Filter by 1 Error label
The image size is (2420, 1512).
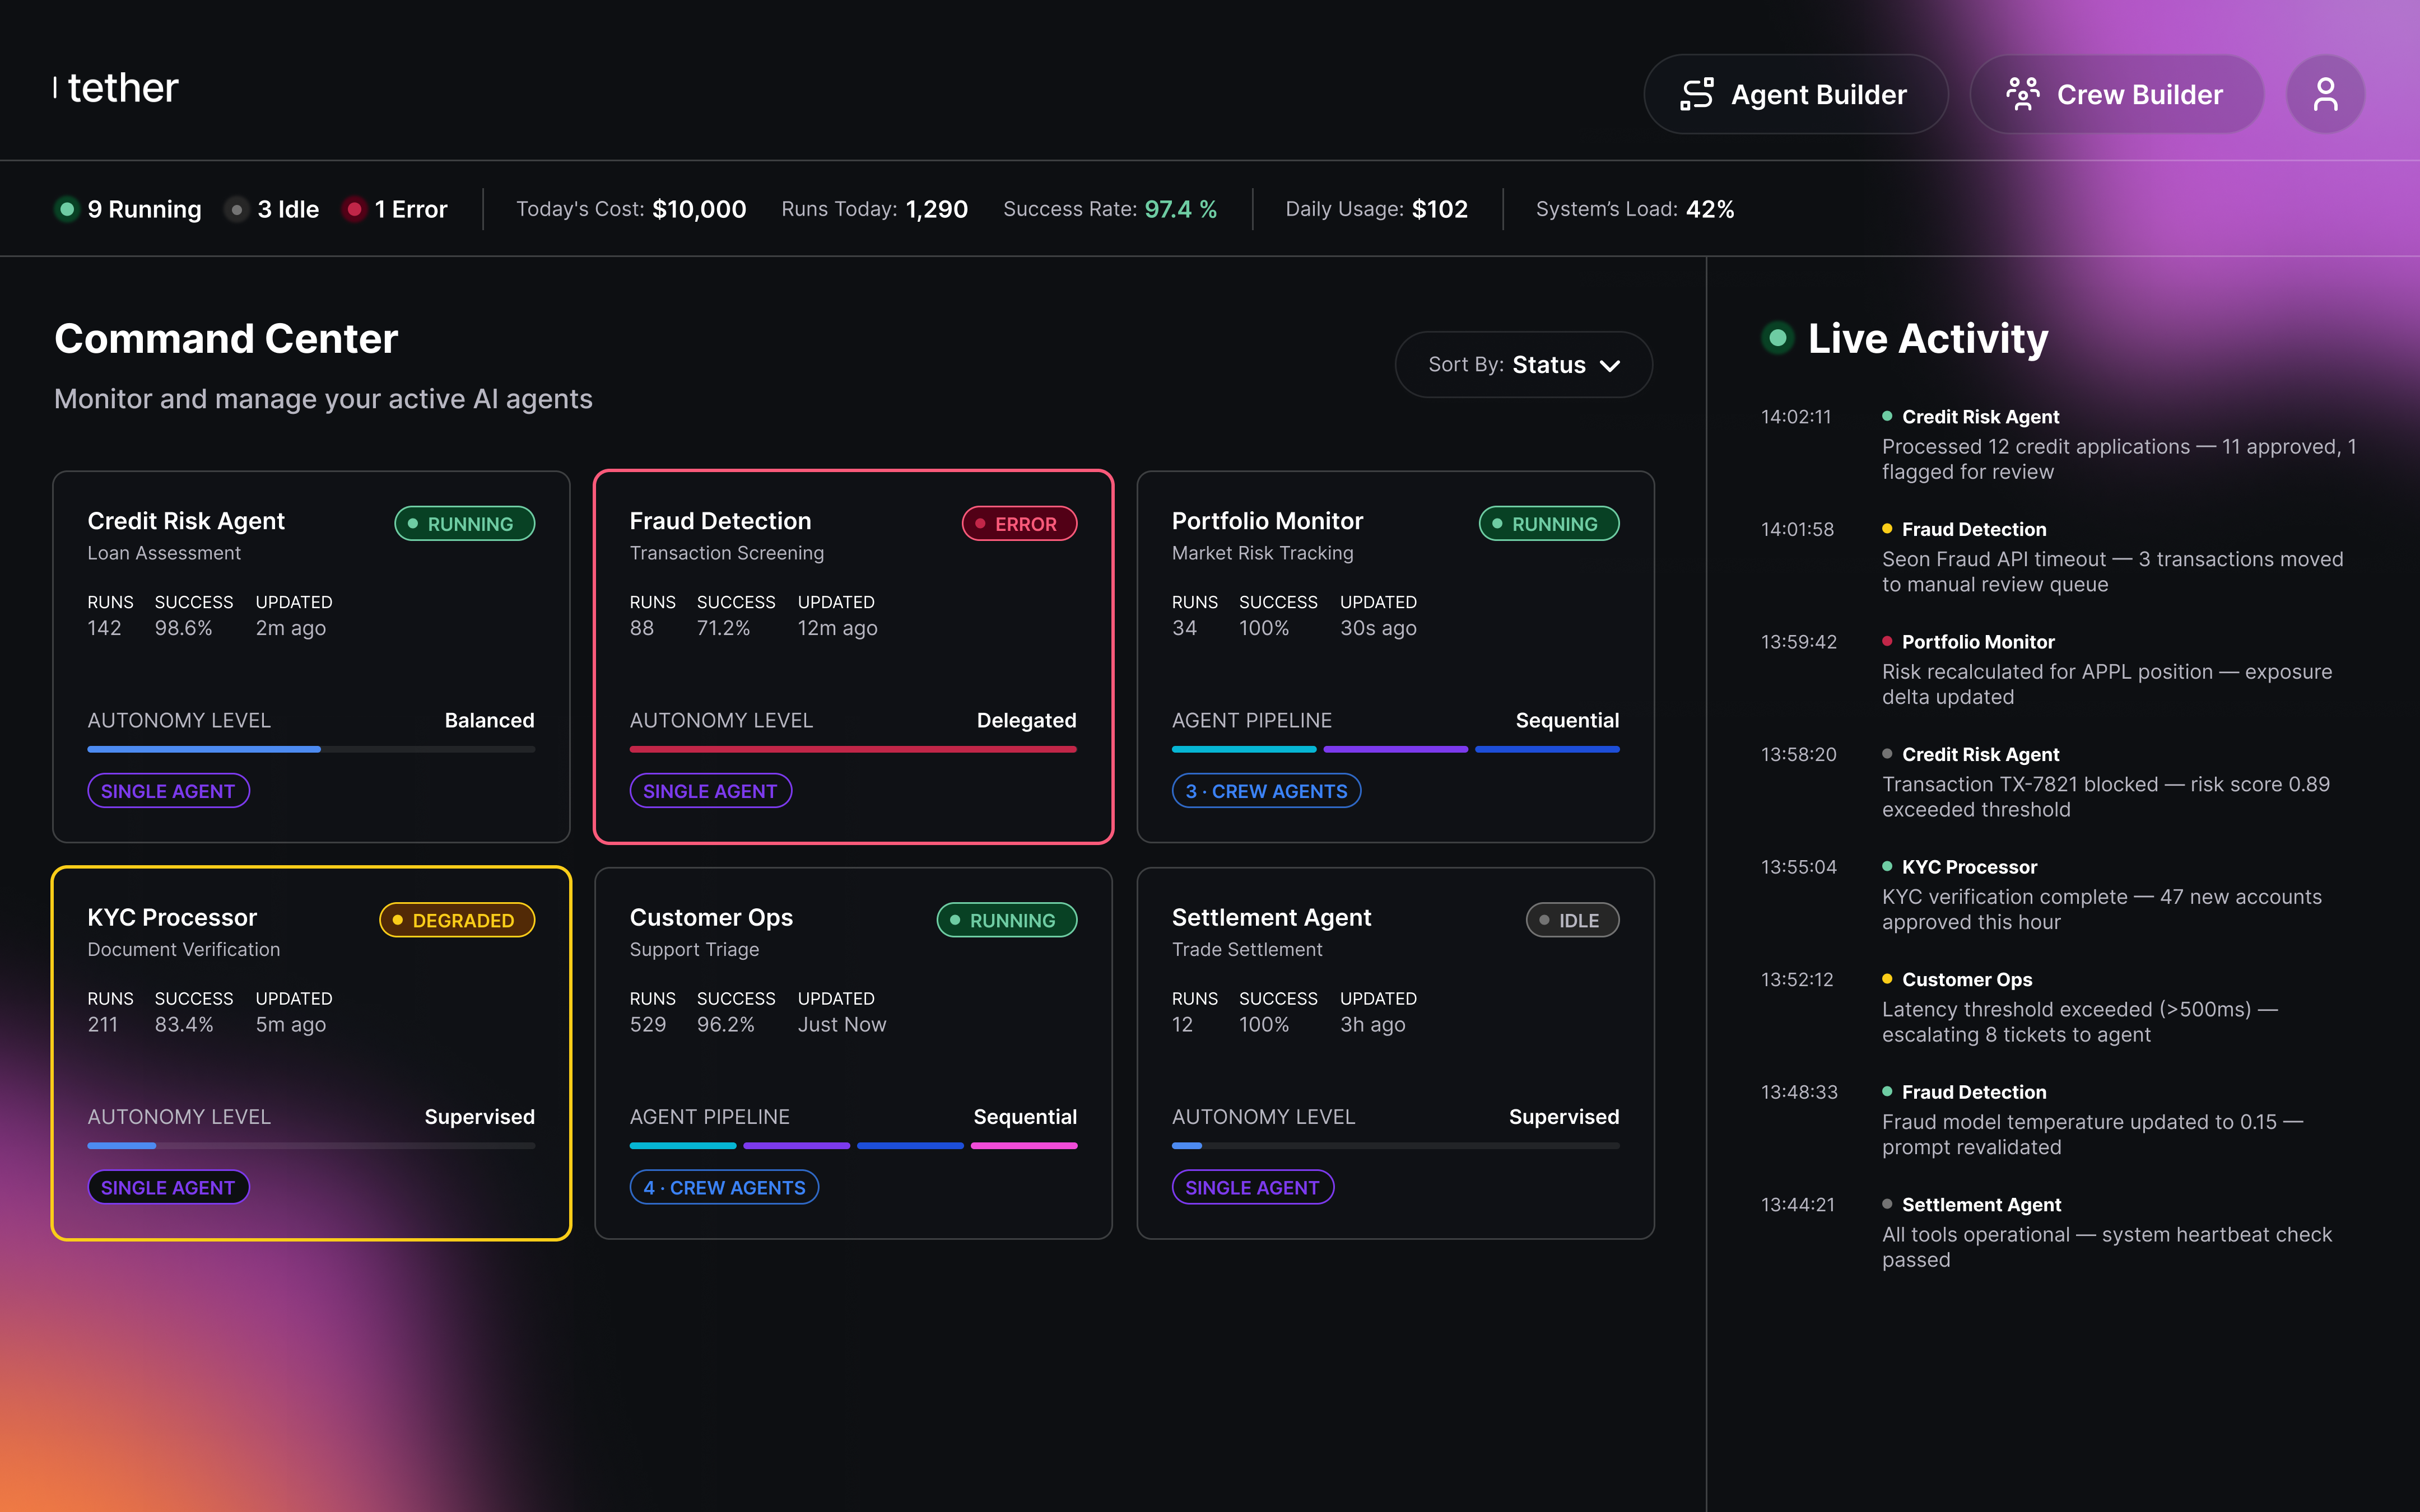point(411,209)
